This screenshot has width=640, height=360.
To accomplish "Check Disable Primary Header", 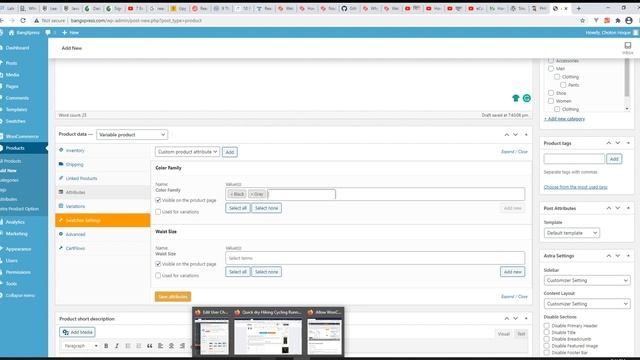I will (547, 326).
